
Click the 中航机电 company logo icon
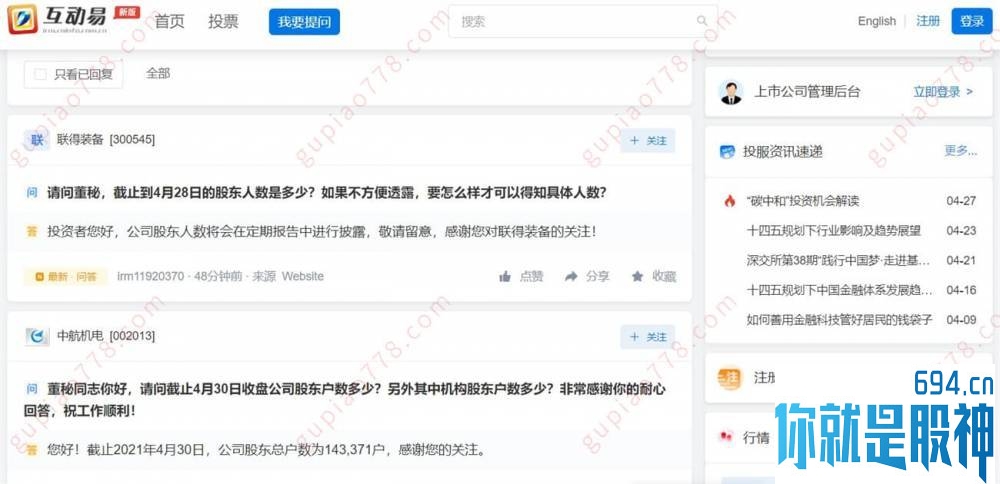(x=37, y=335)
